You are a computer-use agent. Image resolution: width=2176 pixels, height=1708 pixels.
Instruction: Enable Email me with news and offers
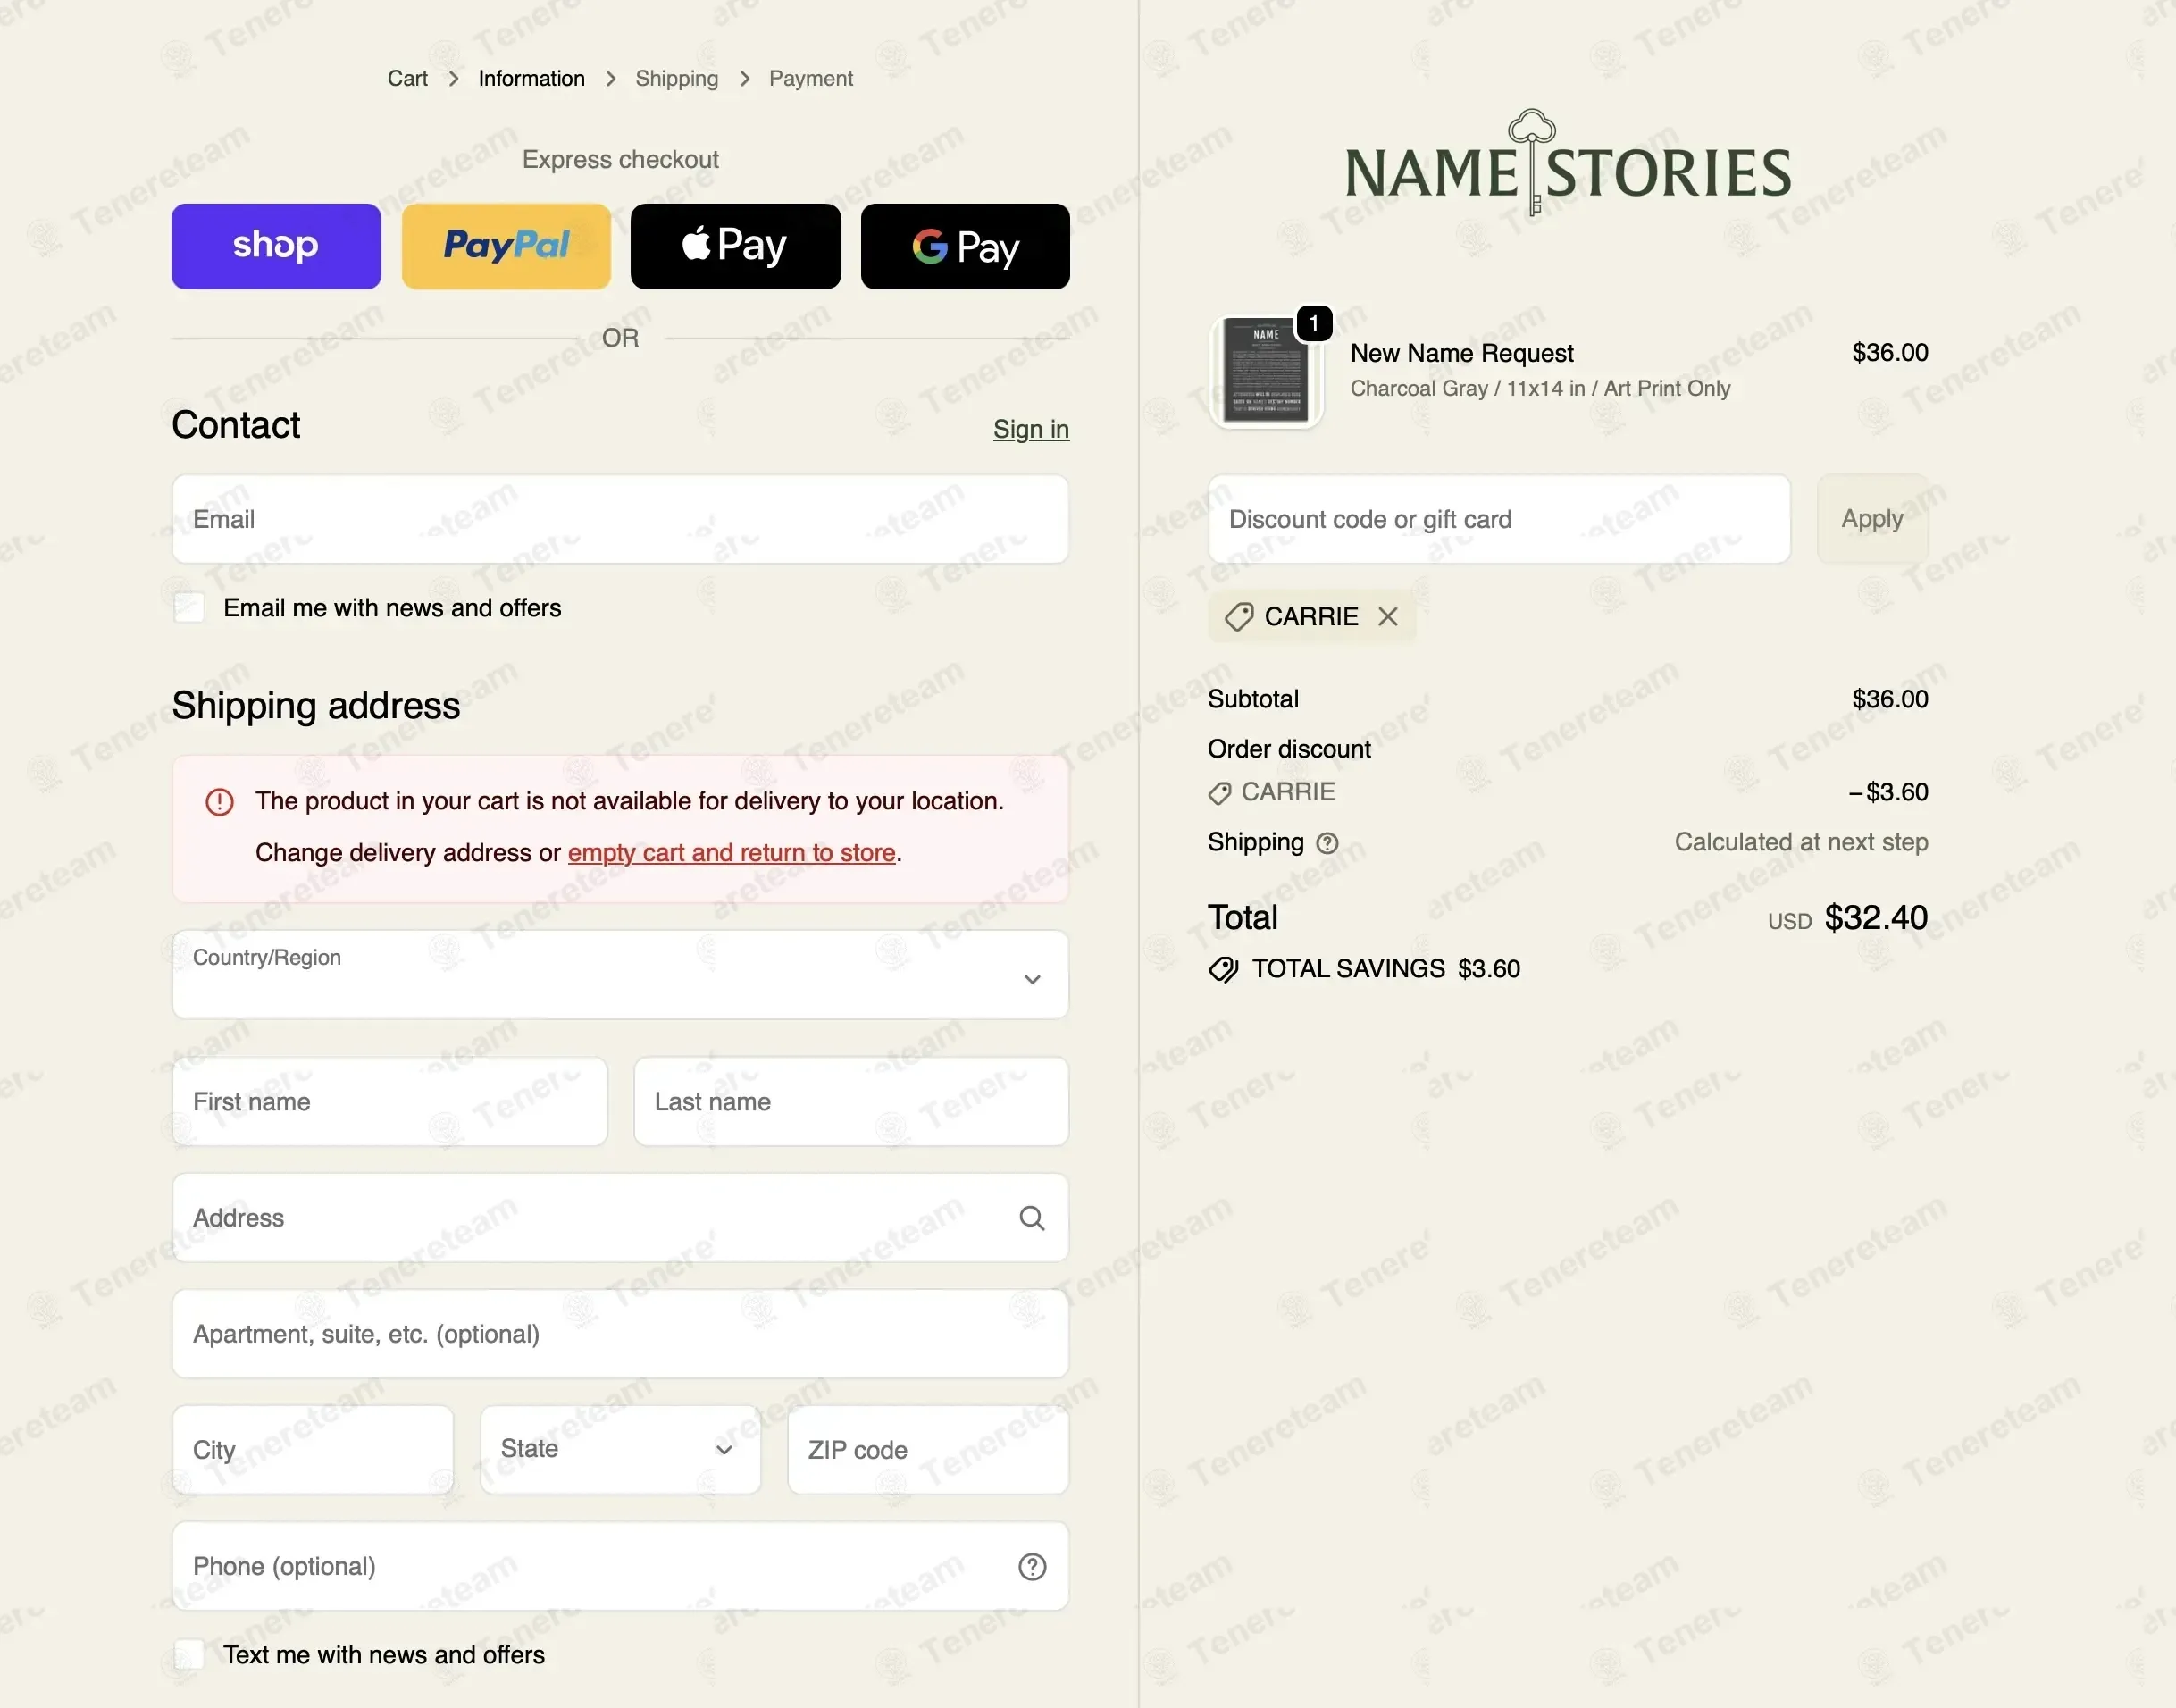[189, 608]
